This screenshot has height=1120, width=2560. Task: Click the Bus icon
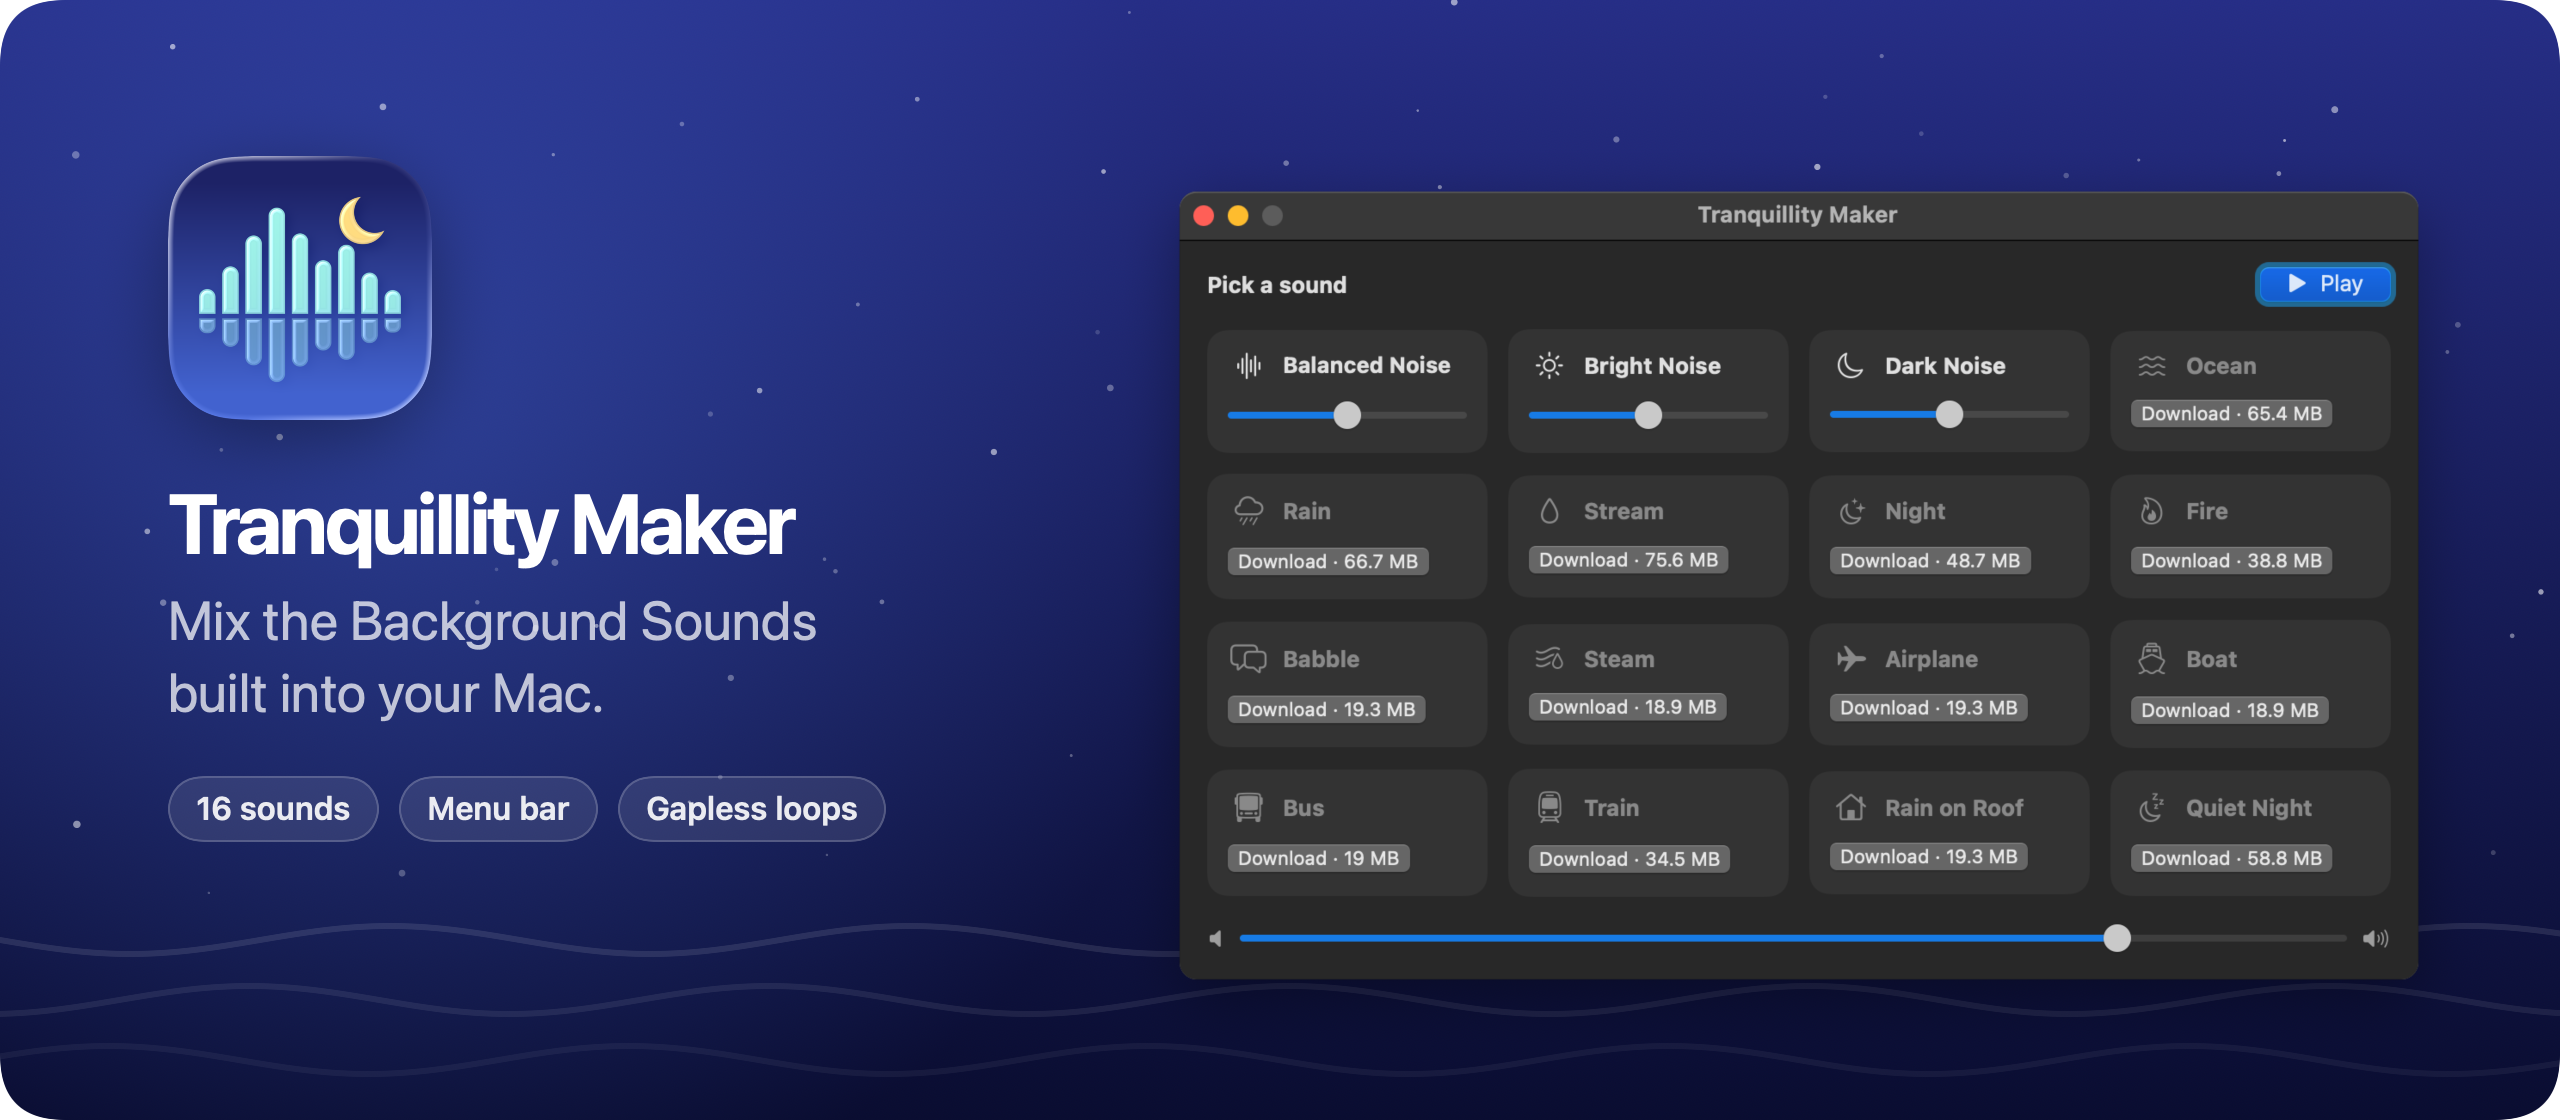coord(1248,807)
